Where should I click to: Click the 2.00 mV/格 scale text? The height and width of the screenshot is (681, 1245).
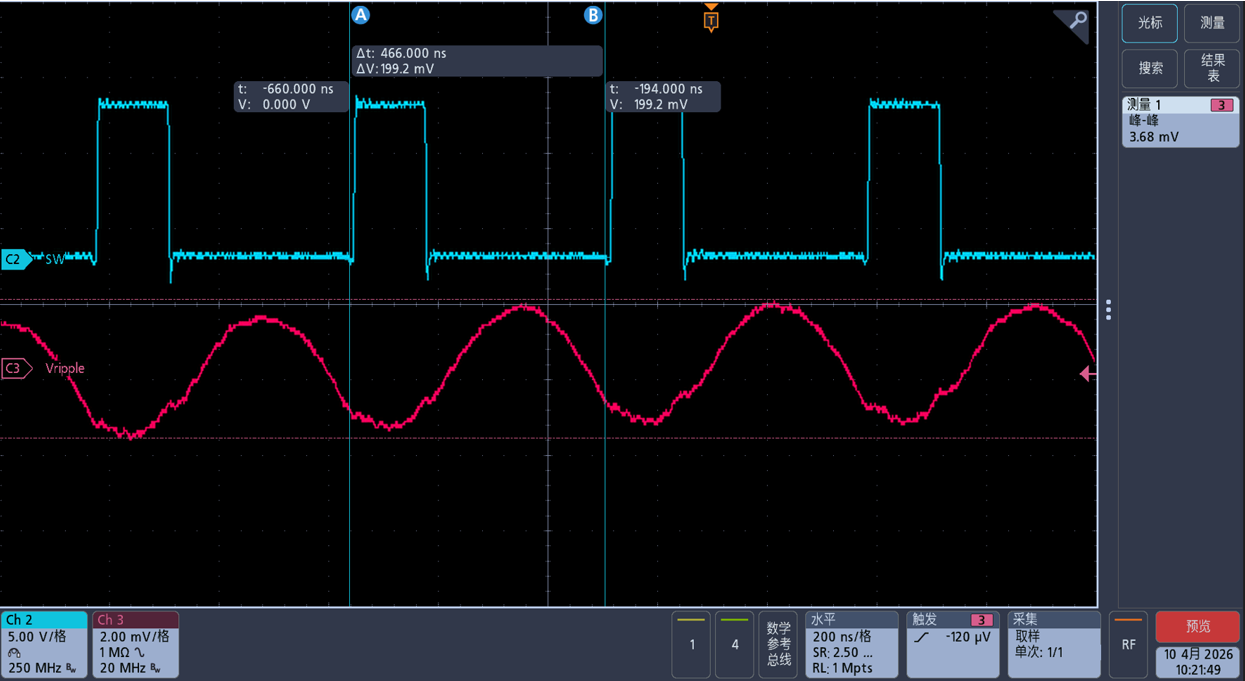coord(133,636)
